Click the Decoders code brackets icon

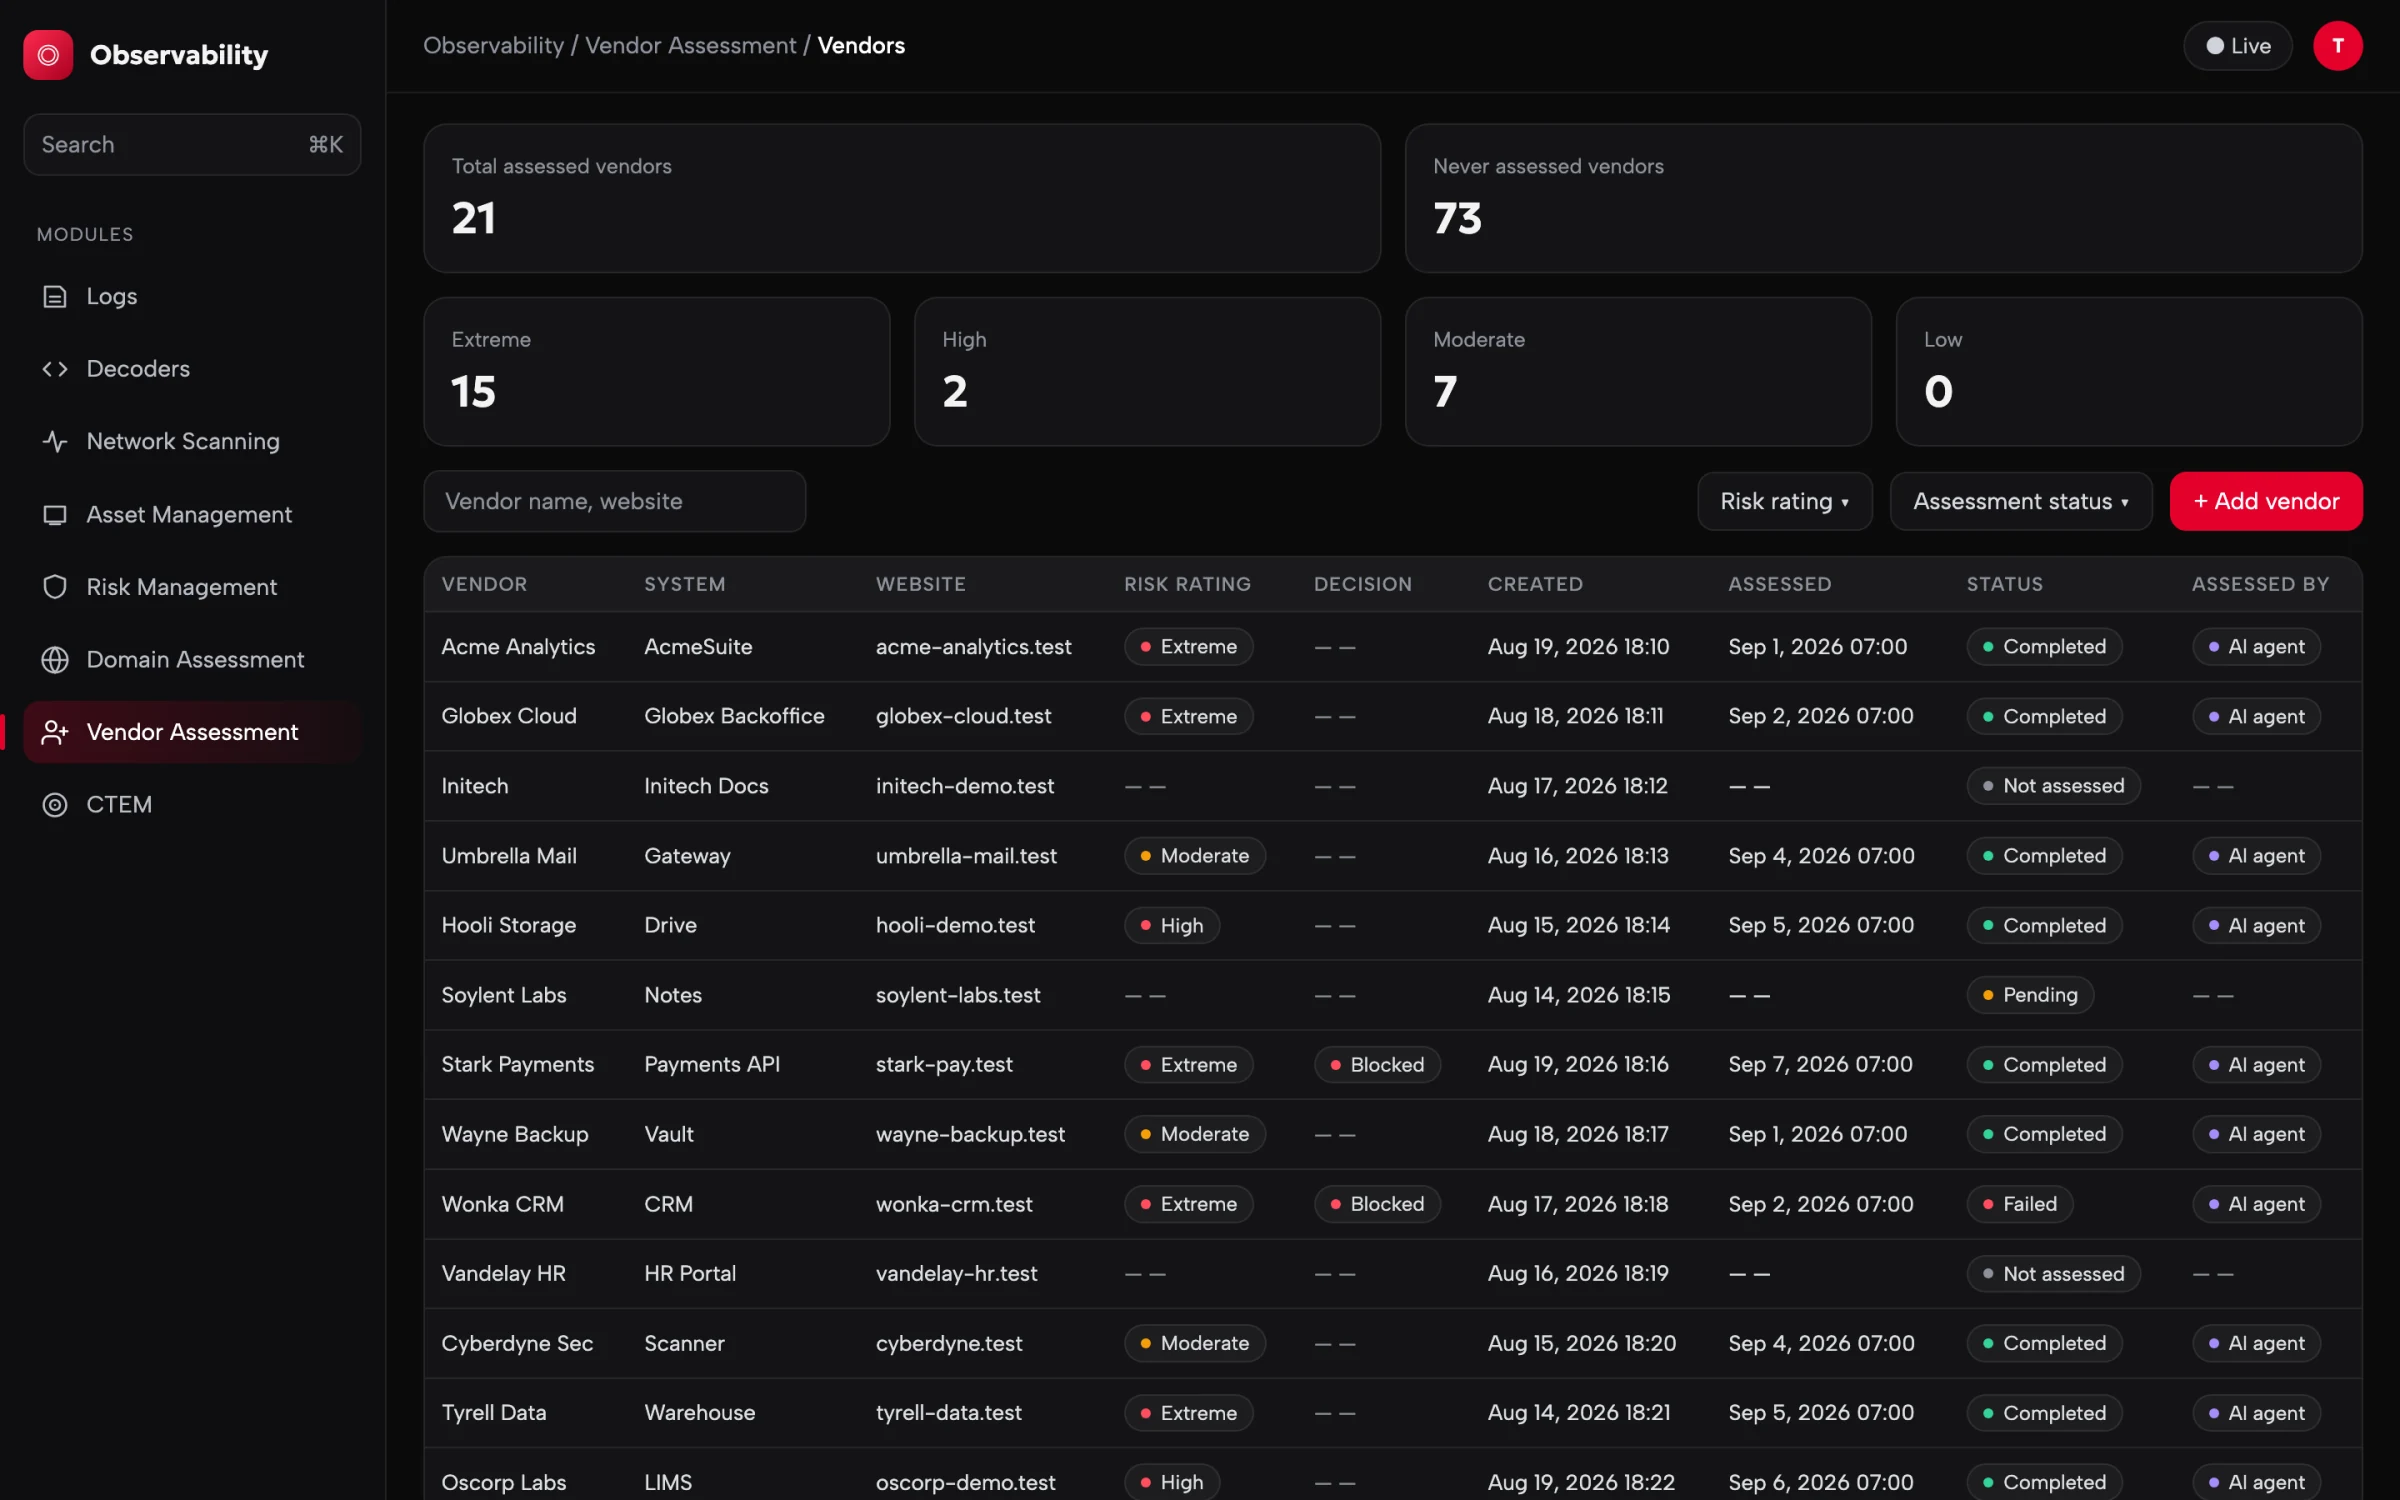pyautogui.click(x=55, y=369)
